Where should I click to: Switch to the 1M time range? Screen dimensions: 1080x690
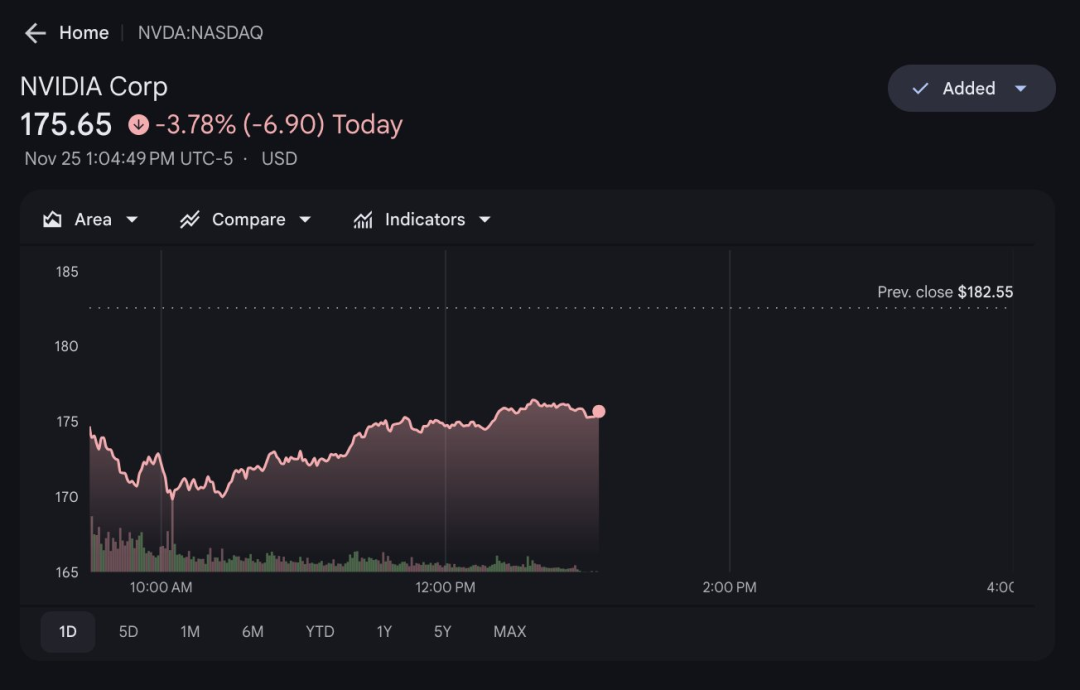click(190, 632)
